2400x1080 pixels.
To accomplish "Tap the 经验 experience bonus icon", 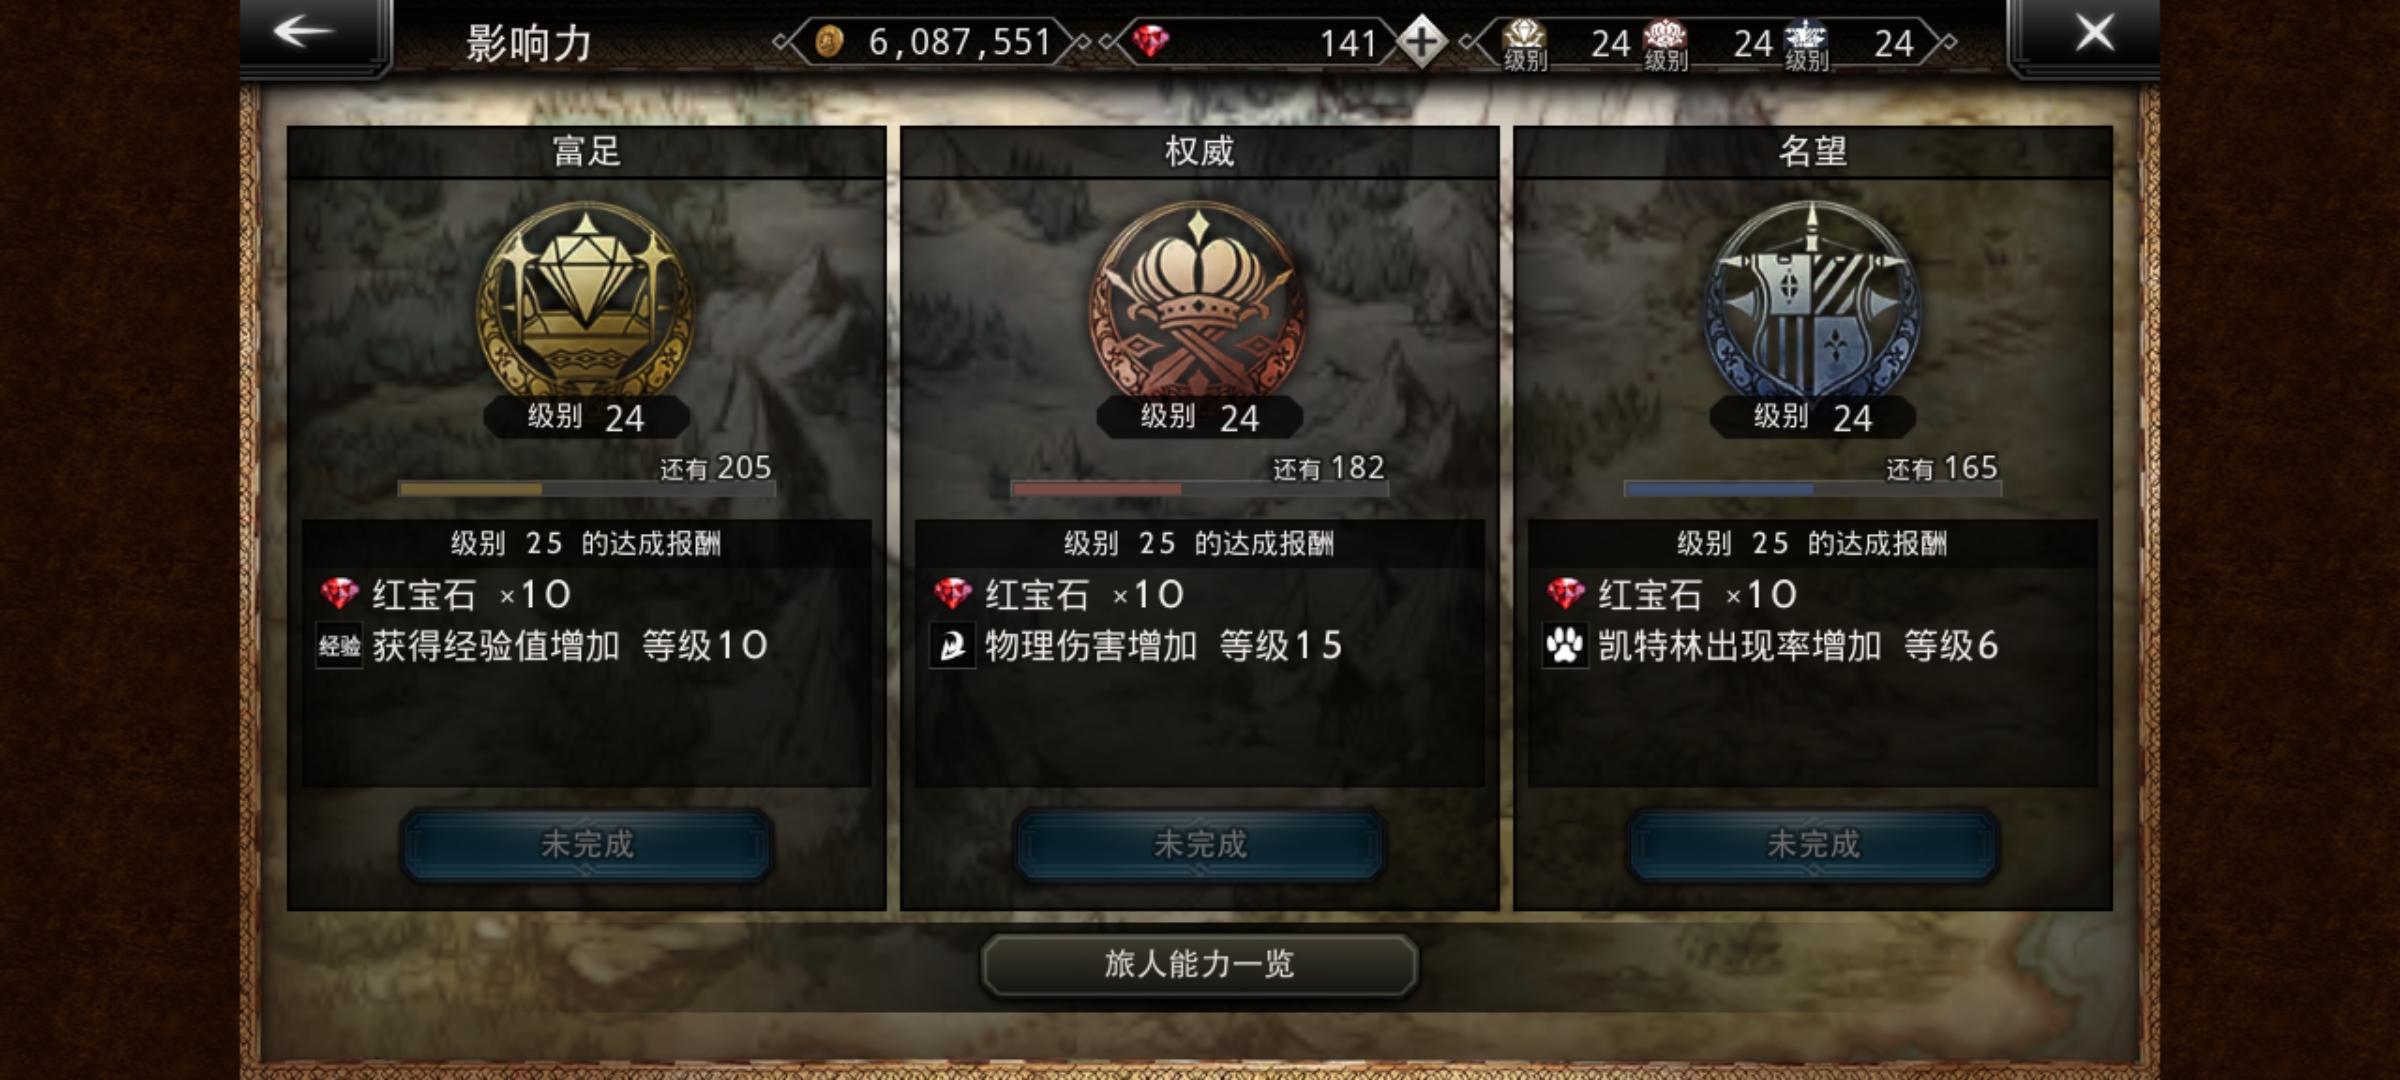I will point(339,646).
